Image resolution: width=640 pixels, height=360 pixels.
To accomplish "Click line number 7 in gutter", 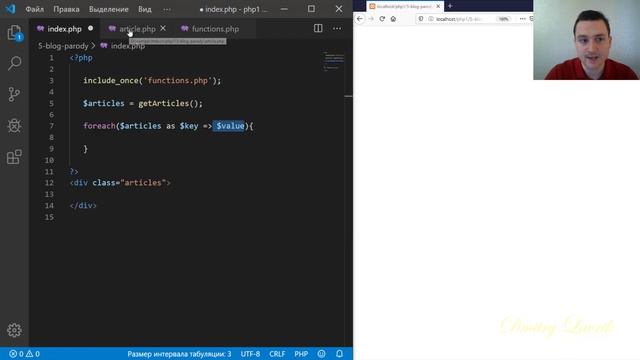I will coord(51,126).
